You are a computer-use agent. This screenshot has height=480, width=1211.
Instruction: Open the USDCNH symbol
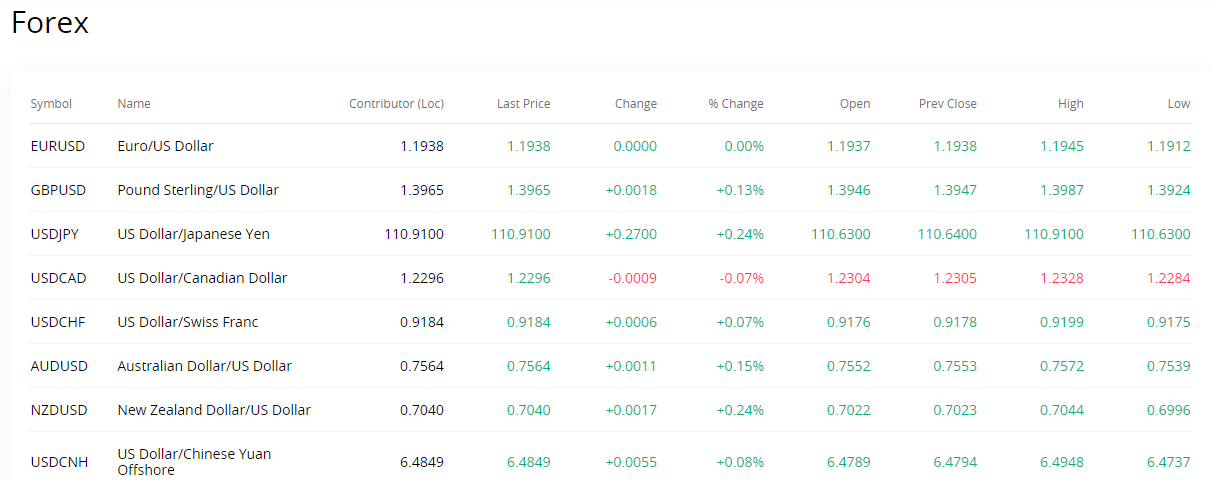coord(58,462)
